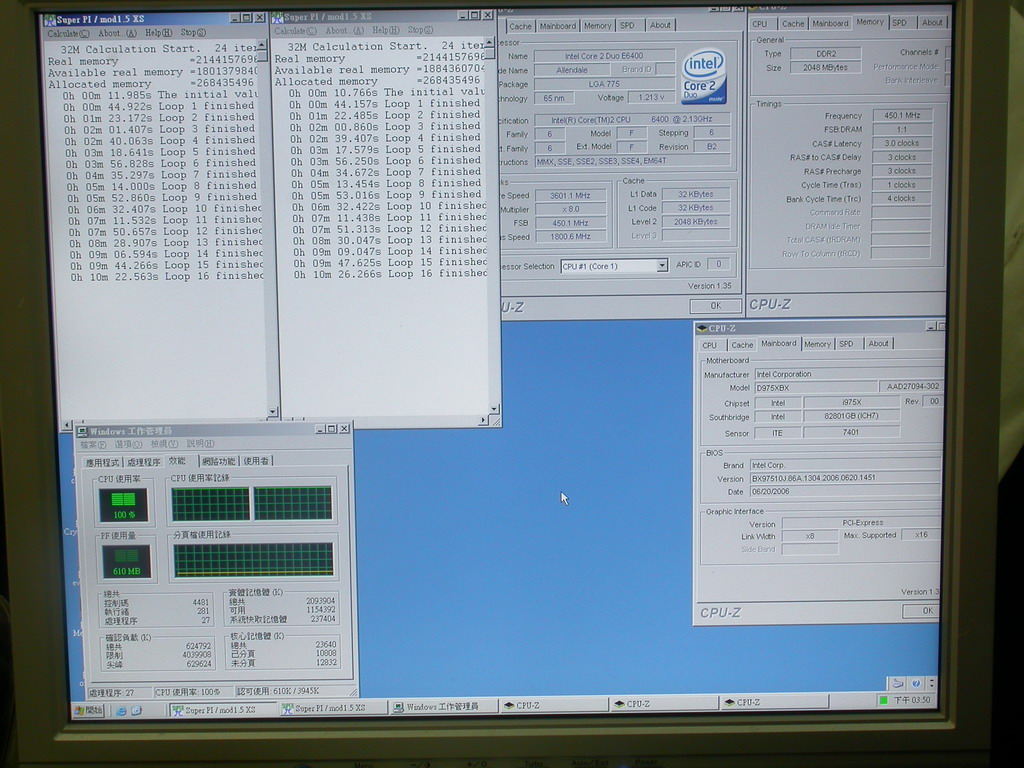Open the Start menu
The width and height of the screenshot is (1024, 768).
tap(88, 711)
